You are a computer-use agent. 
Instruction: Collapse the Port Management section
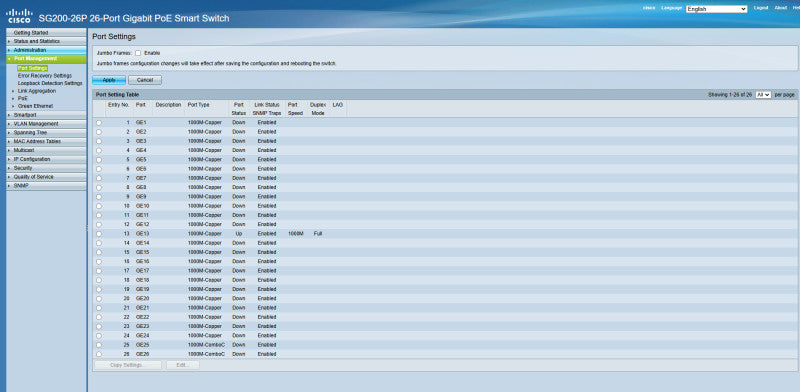46,59
